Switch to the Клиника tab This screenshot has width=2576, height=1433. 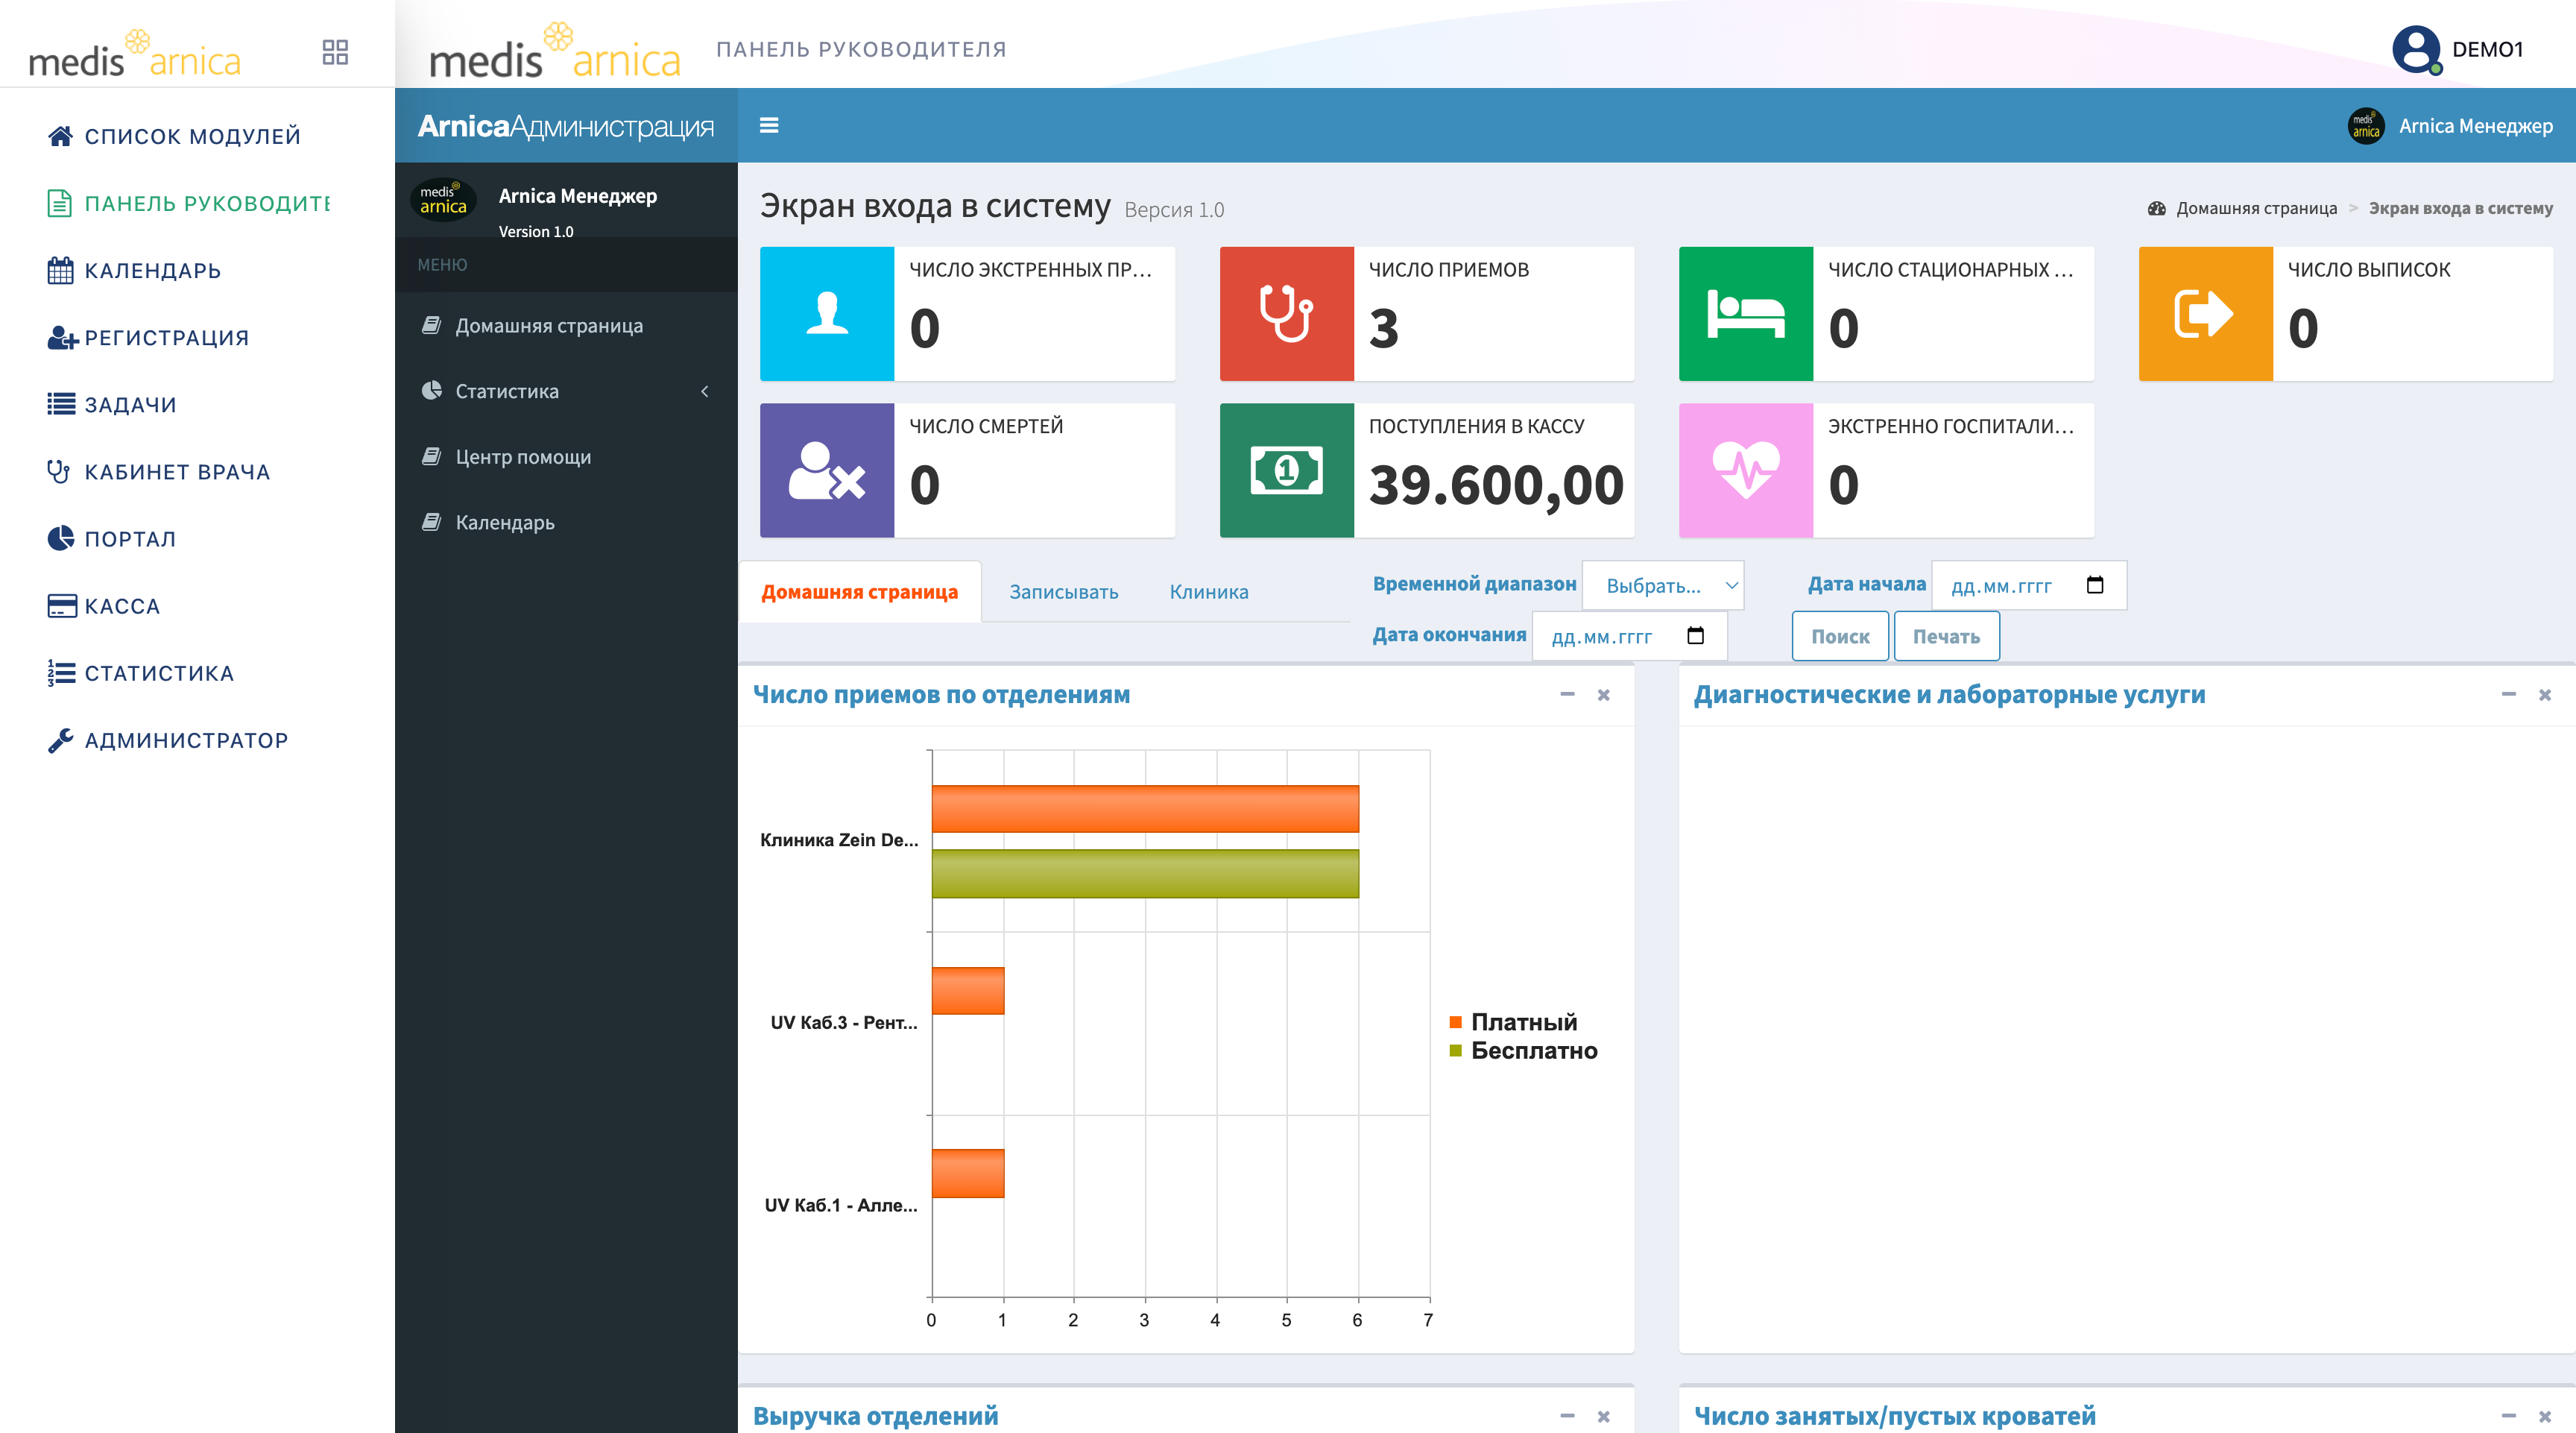click(x=1208, y=592)
